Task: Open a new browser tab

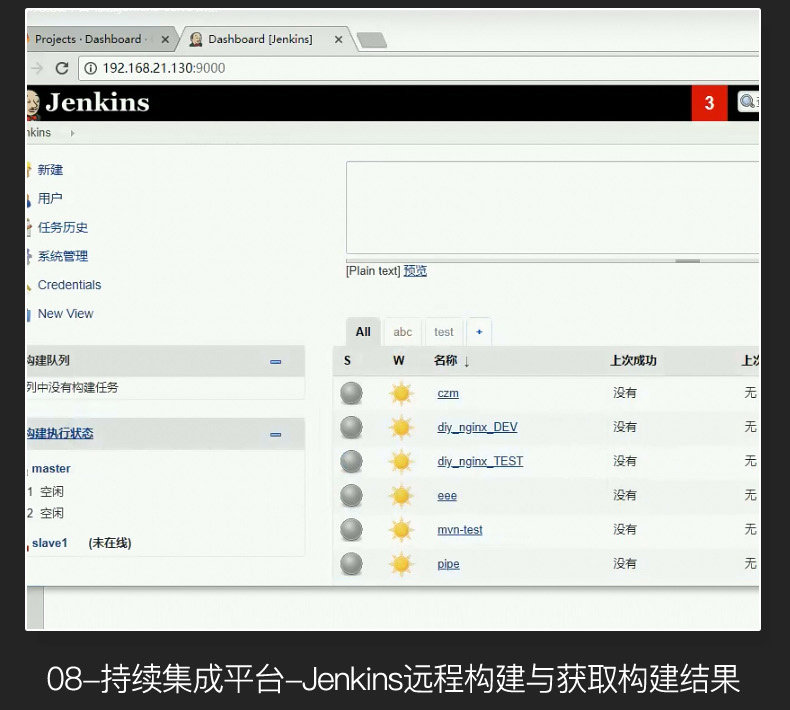Action: tap(371, 40)
